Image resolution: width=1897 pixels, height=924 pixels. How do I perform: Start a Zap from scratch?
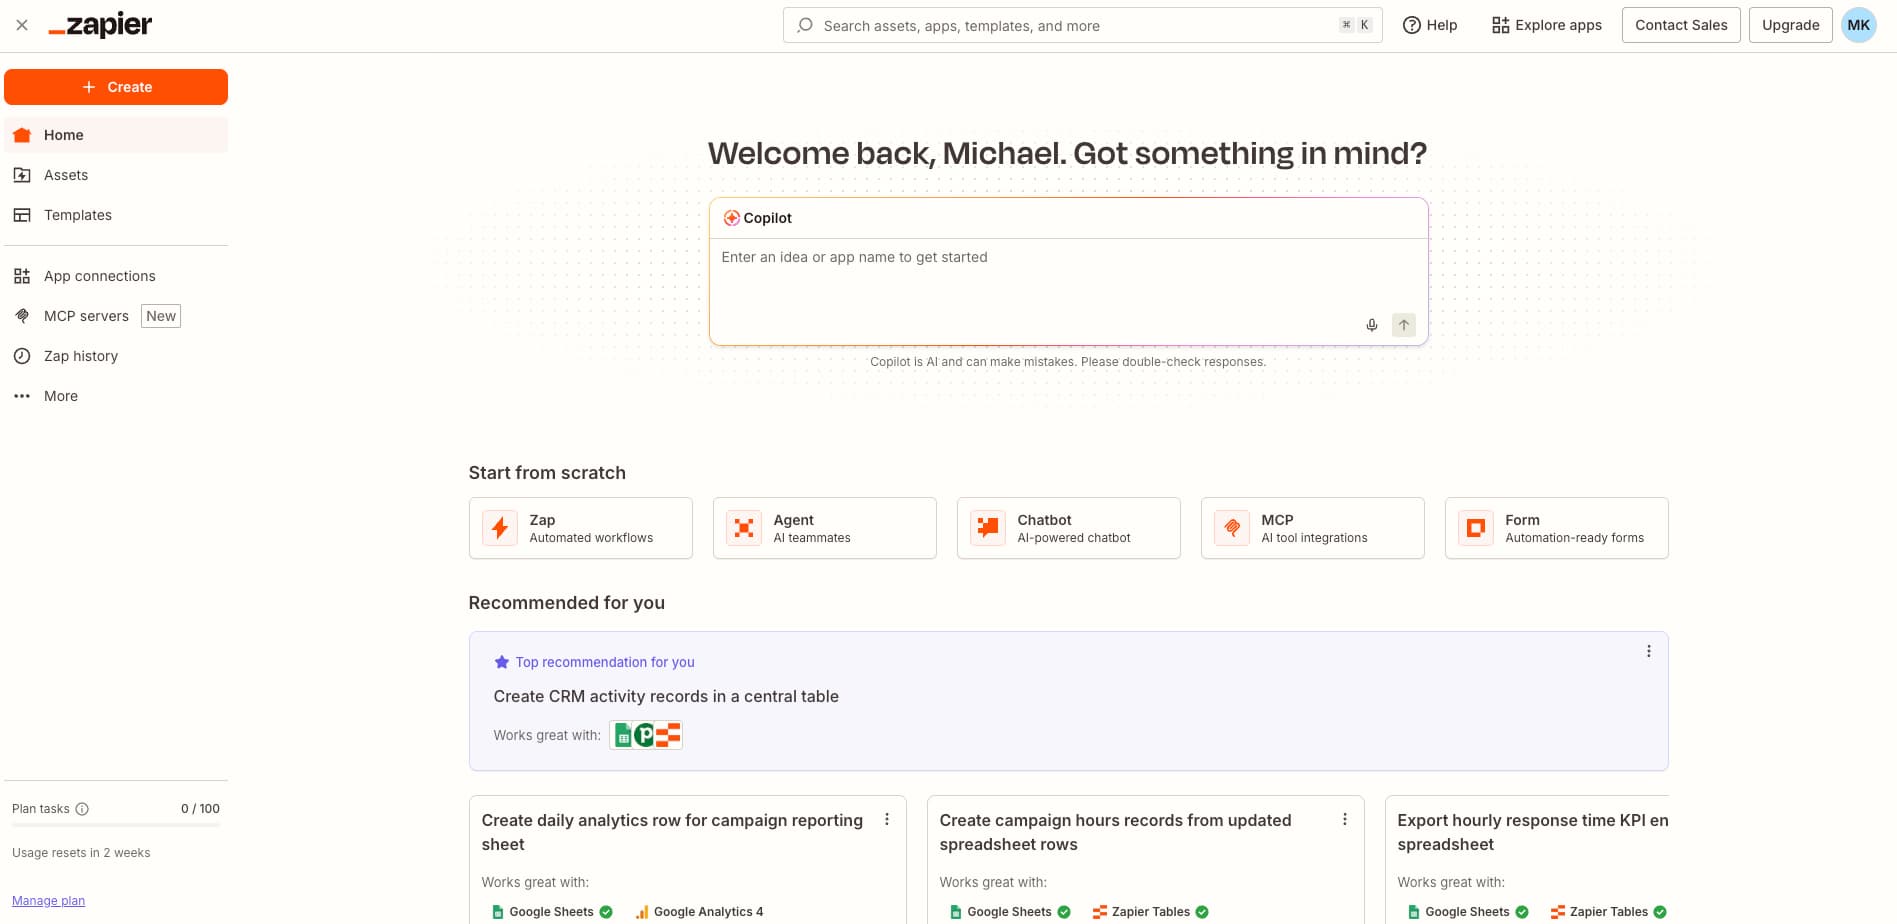580,528
